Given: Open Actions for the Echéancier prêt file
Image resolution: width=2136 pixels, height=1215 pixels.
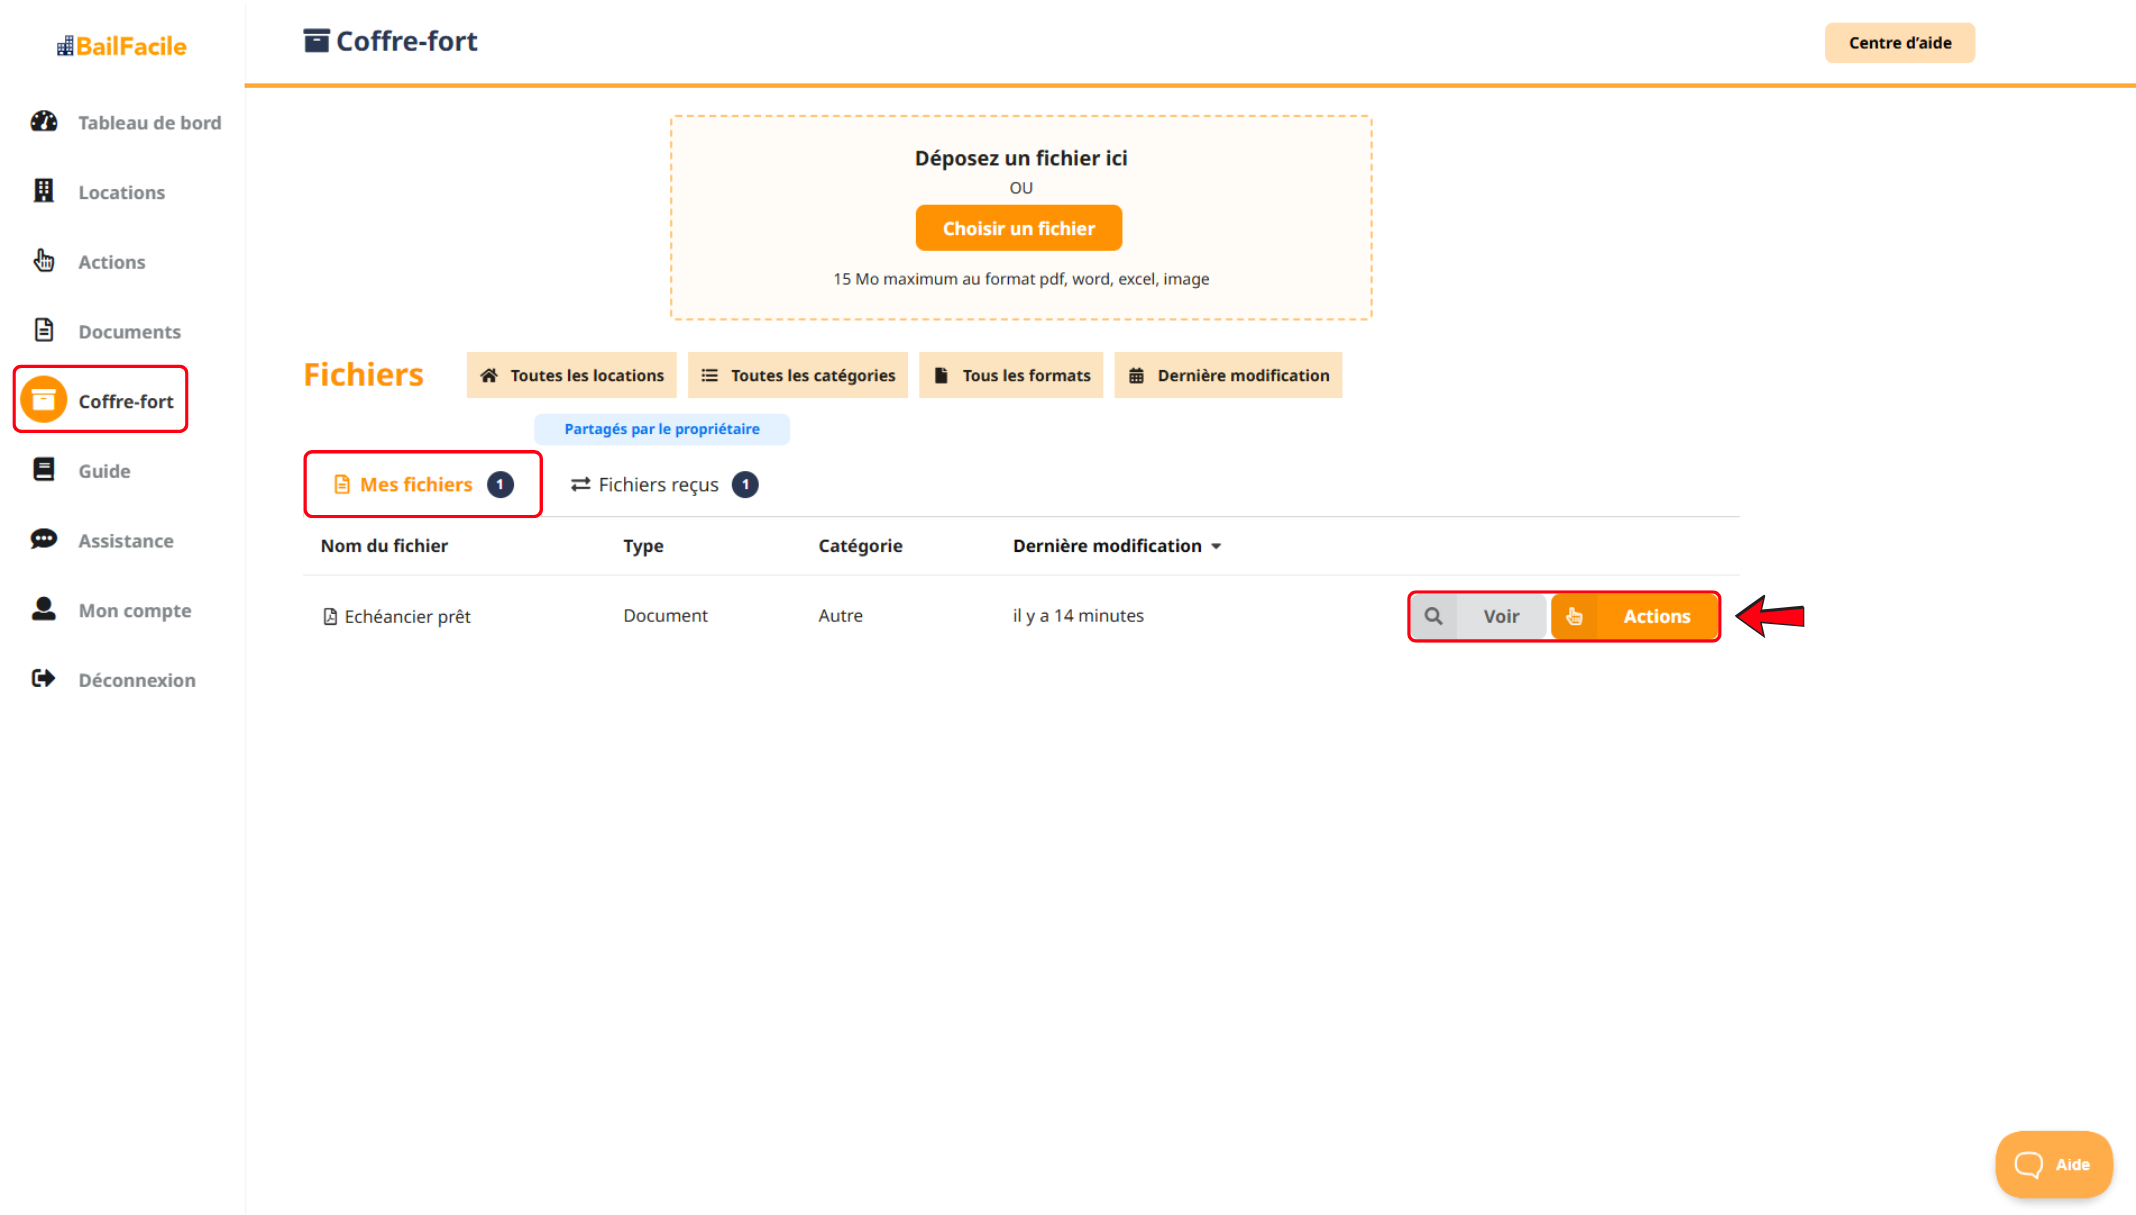Looking at the screenshot, I should click(x=1636, y=617).
